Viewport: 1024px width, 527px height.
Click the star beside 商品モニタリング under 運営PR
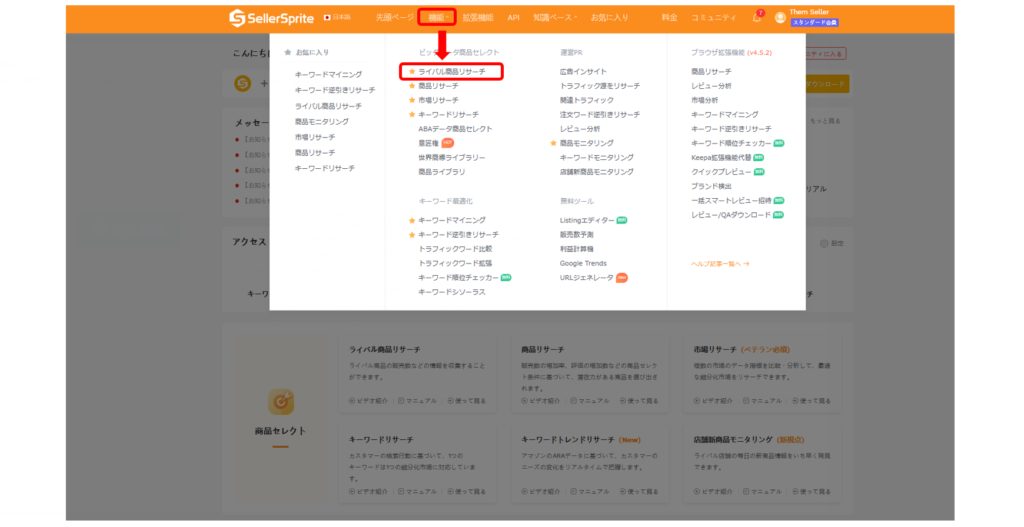(x=553, y=143)
